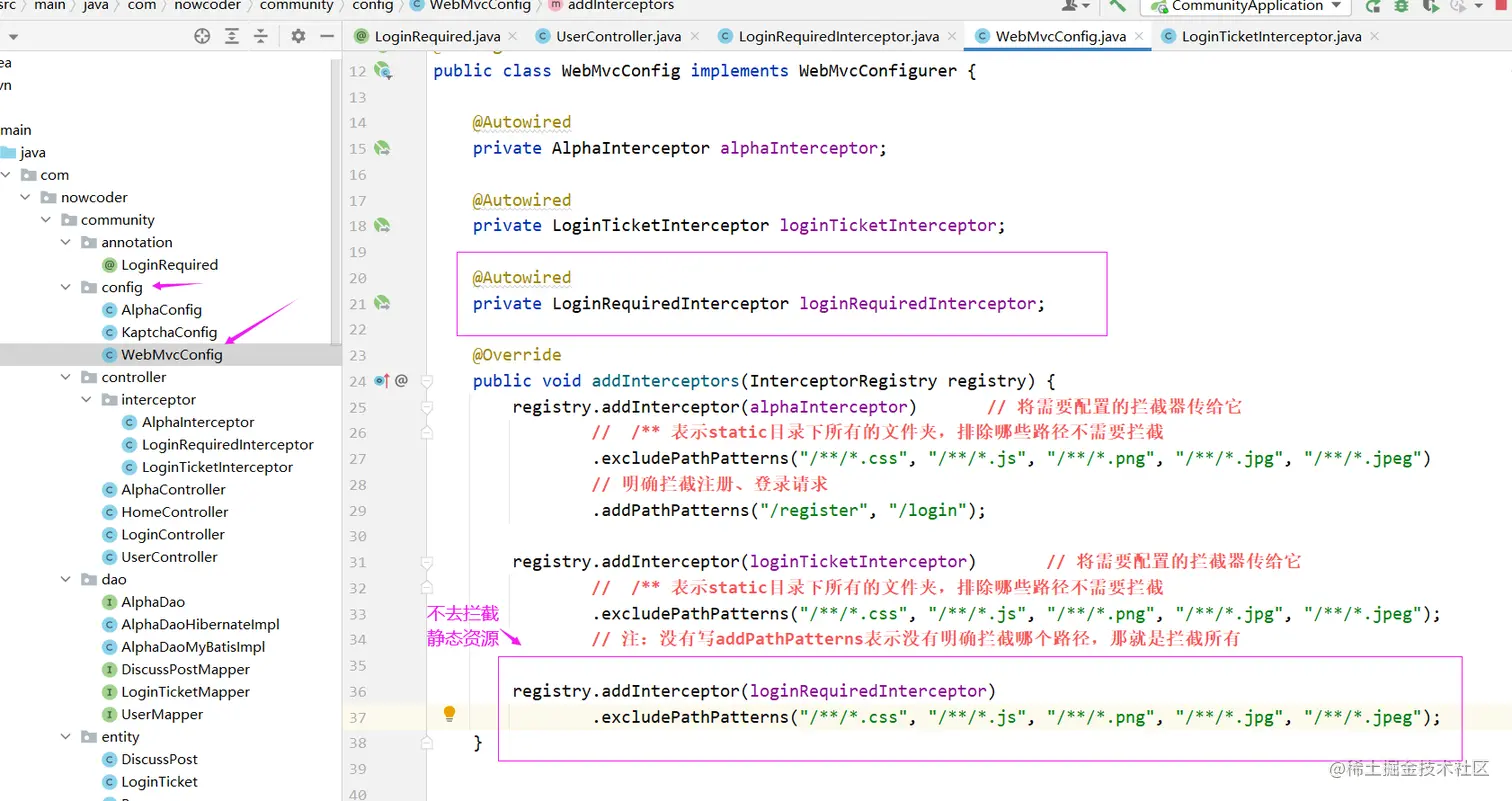Click Run with Coverage icon
1512x801 pixels.
pyautogui.click(x=1431, y=5)
